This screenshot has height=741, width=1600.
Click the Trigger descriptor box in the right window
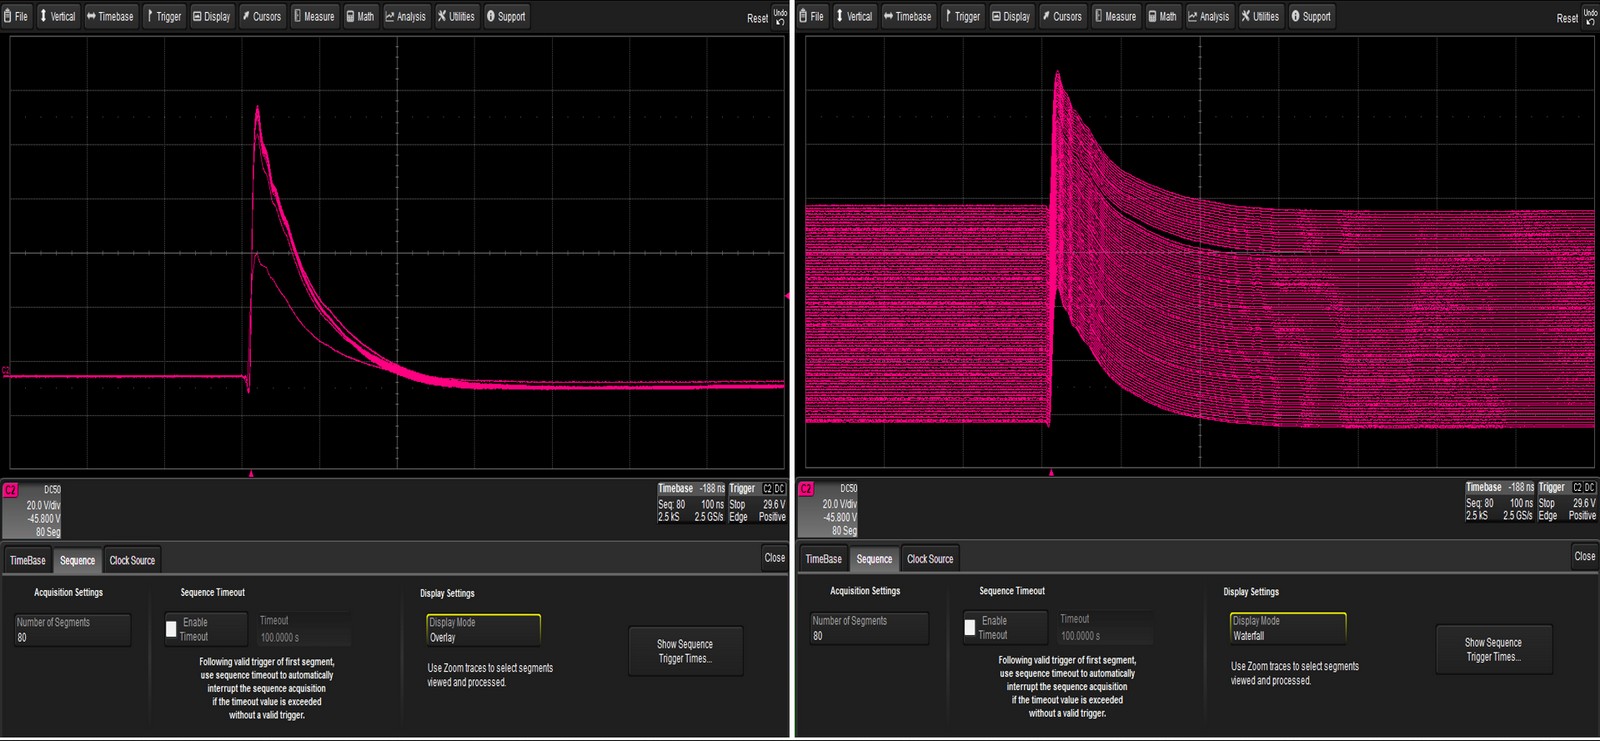tap(1567, 502)
